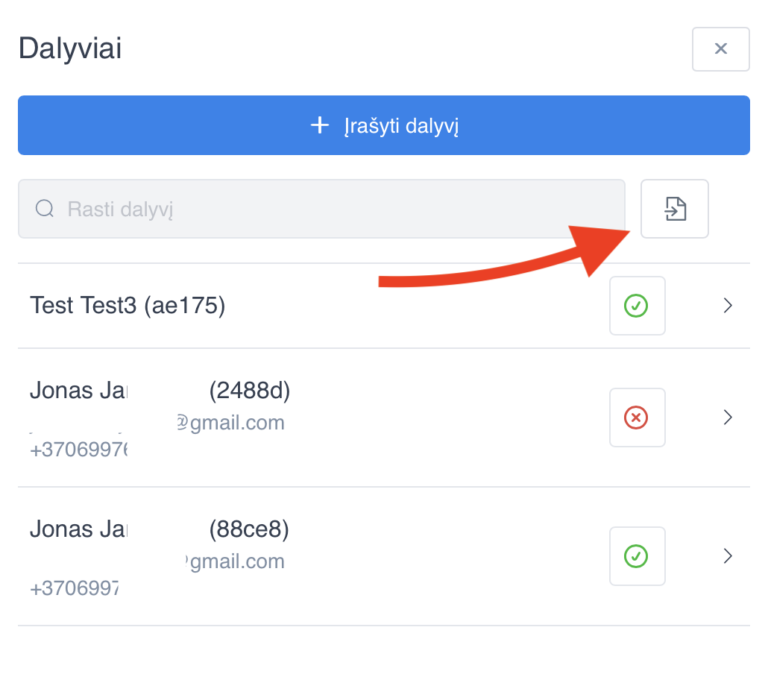Click phone number under Jonas (88ce8)
This screenshot has height=677, width=768.
click(x=74, y=588)
